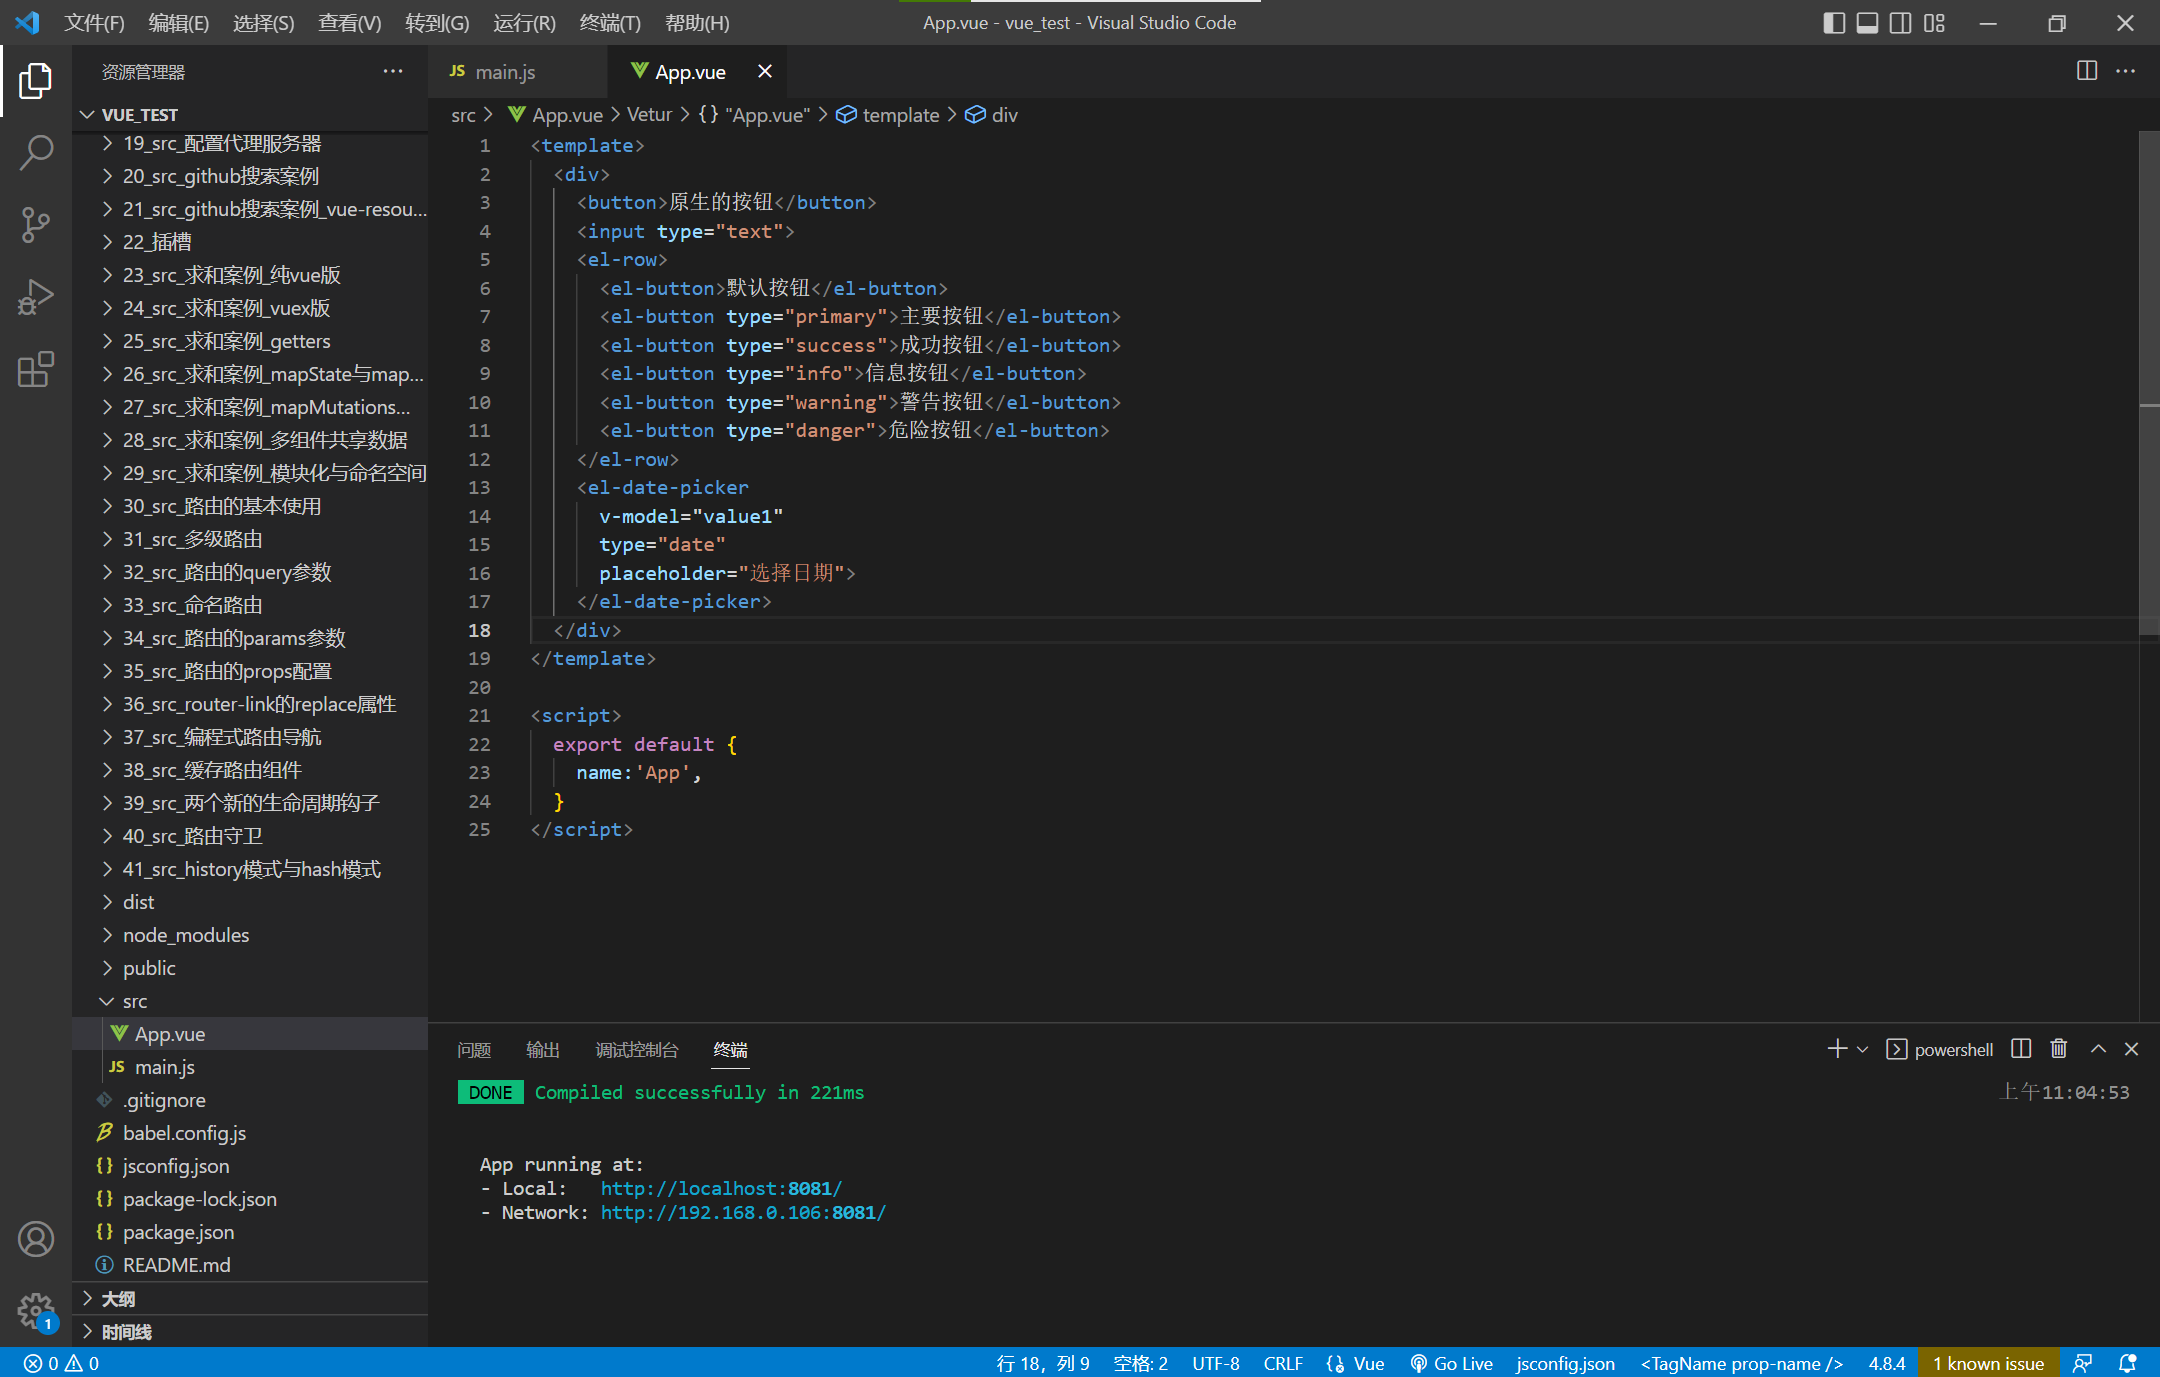Toggle bottom panel visibility
The width and height of the screenshot is (2160, 1377).
coord(1867,22)
